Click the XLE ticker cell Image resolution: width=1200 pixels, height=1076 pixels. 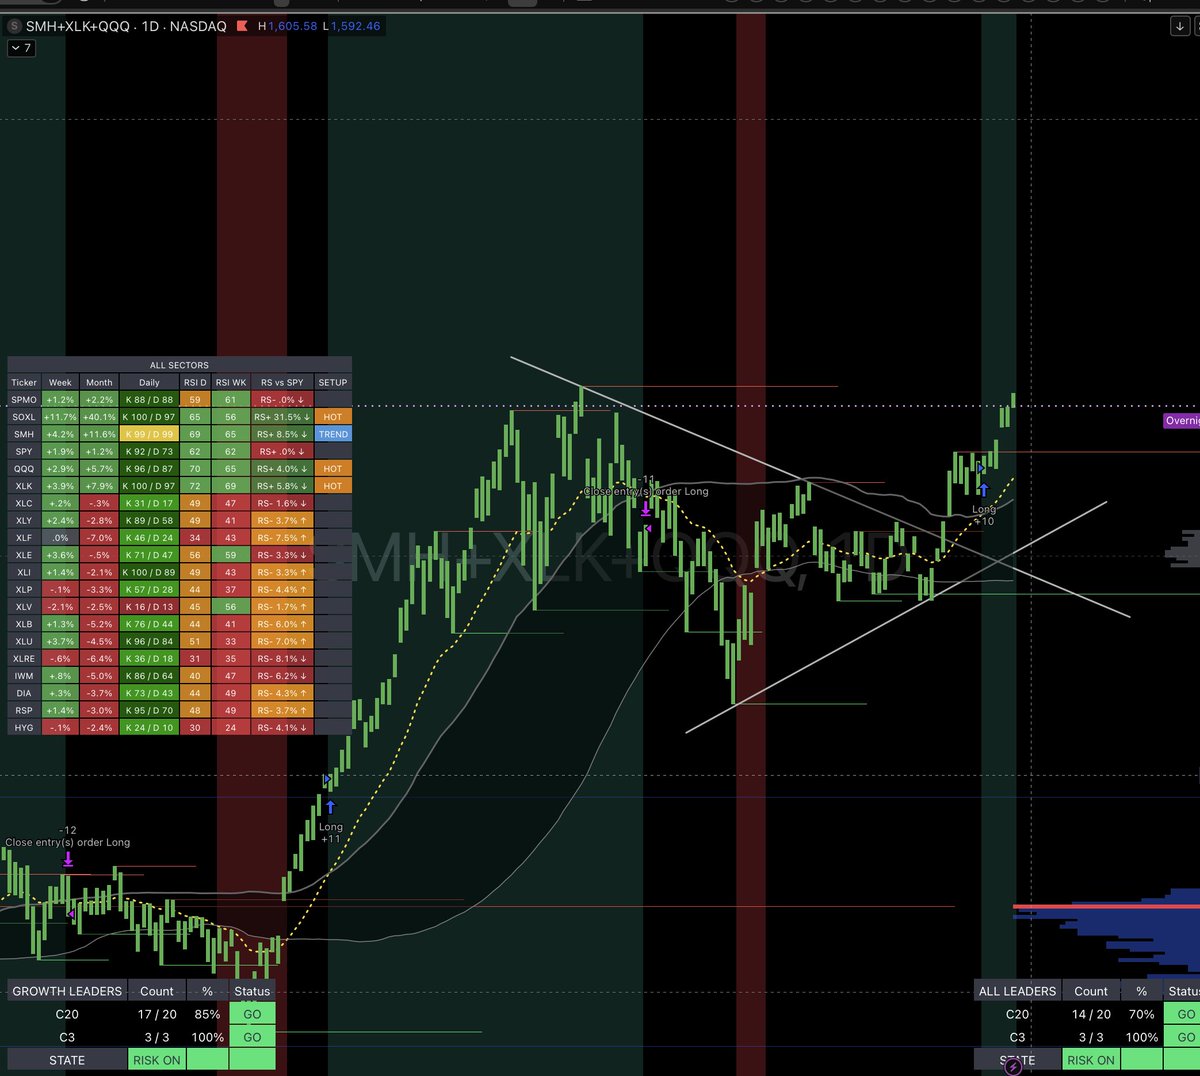pos(24,555)
